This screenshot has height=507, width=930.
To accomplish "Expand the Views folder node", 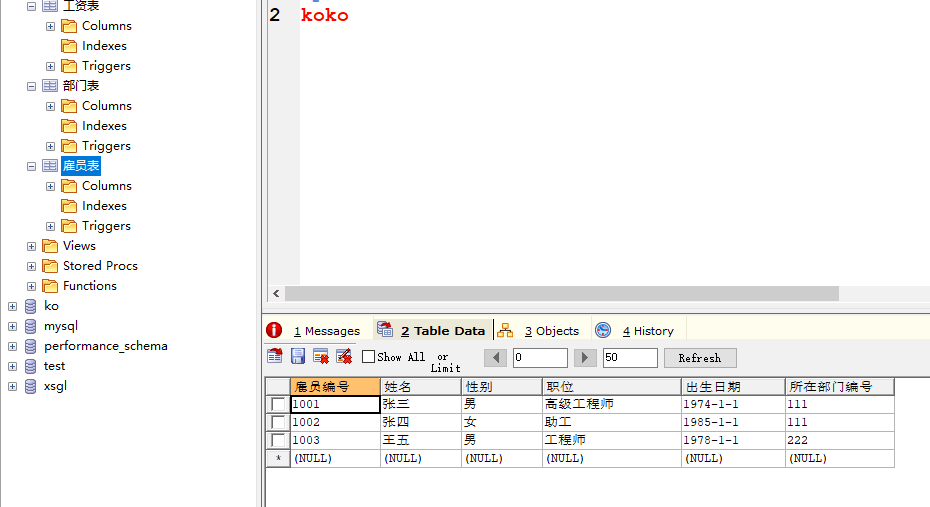I will 31,246.
